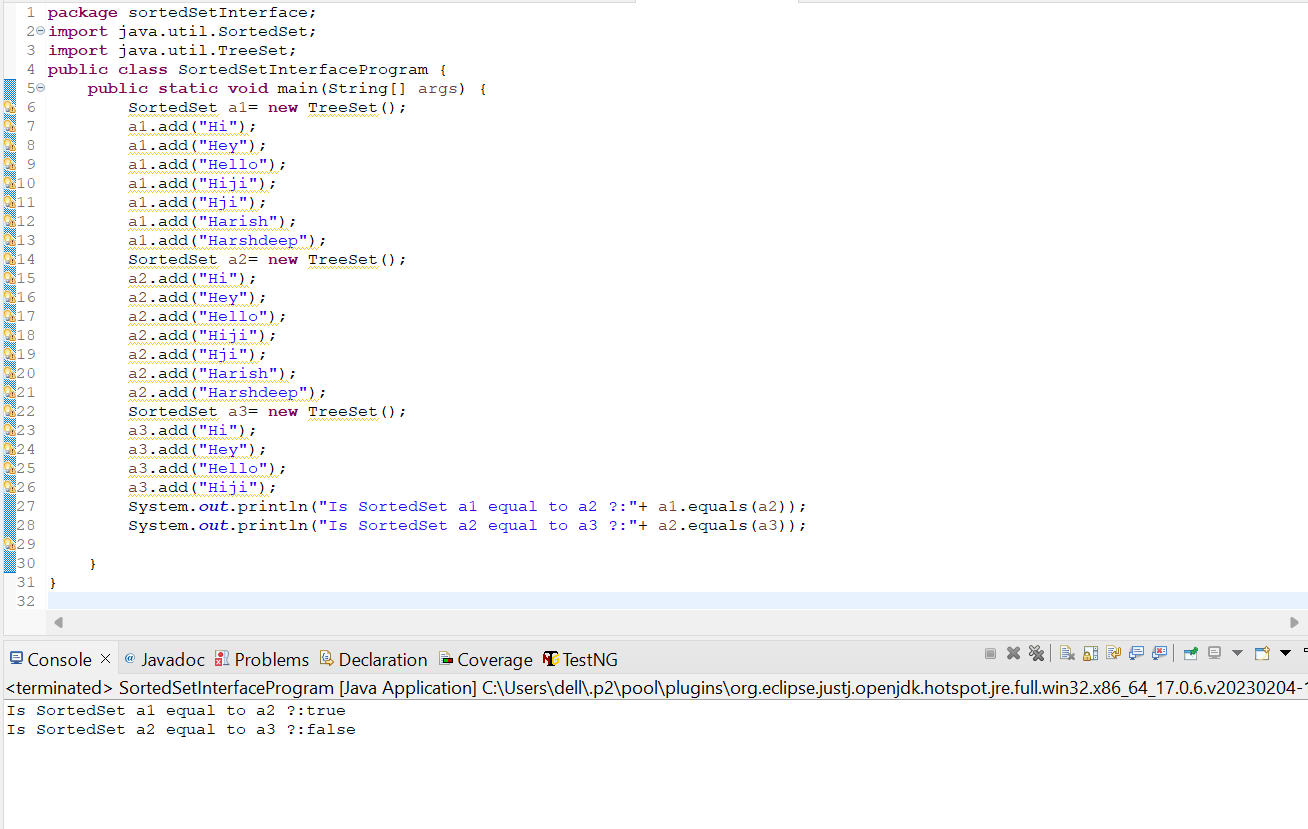Close the Console view tab

[105, 659]
